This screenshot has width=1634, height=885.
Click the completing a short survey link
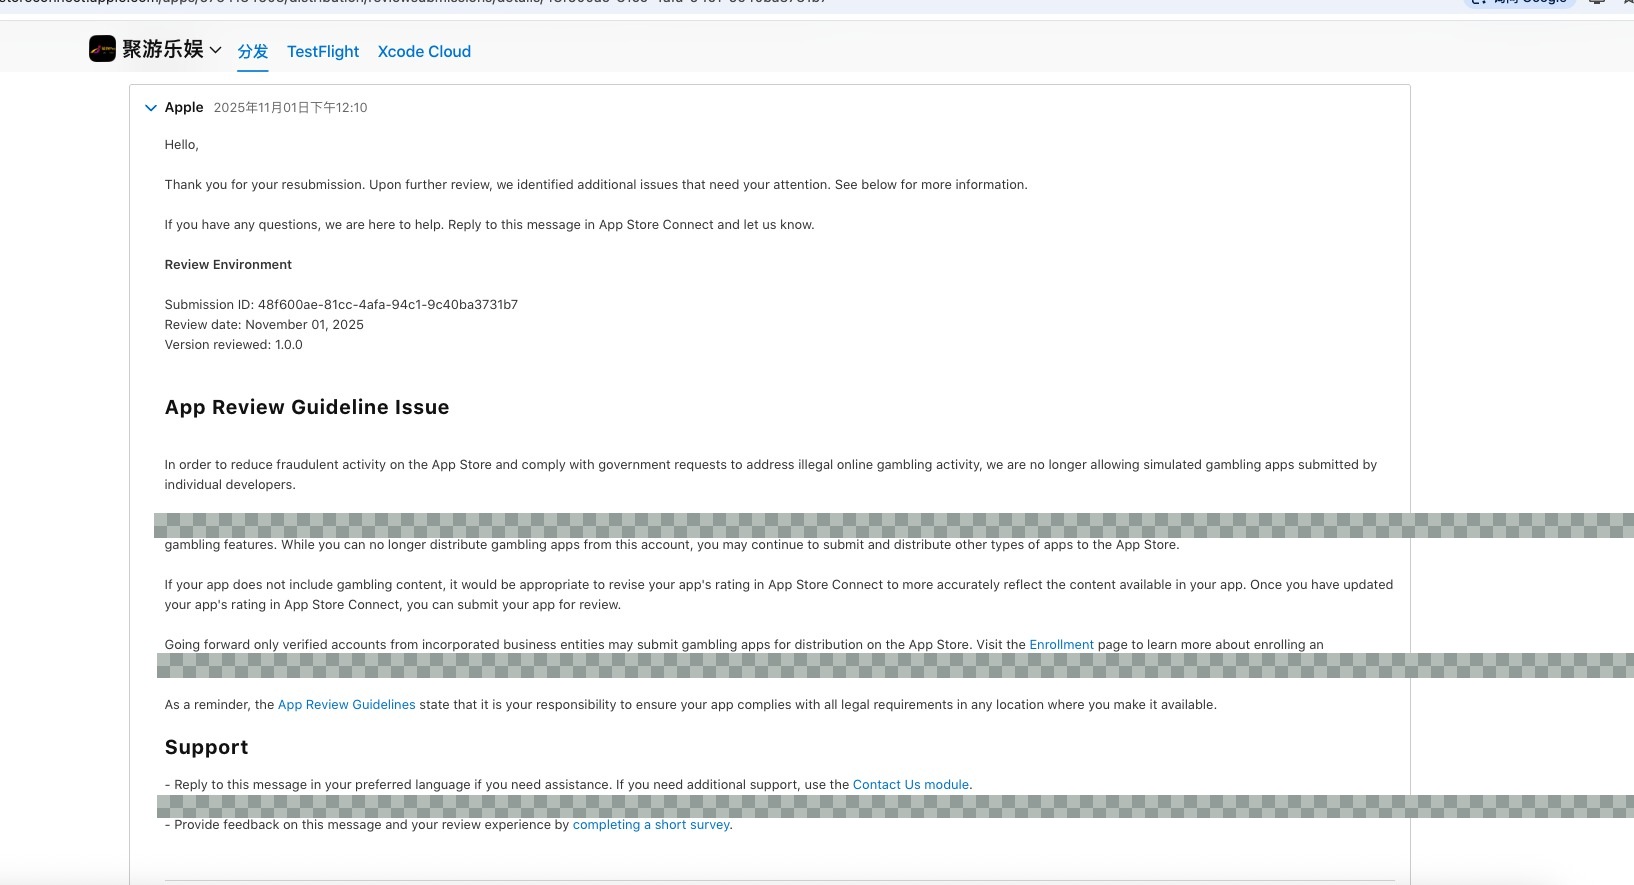click(651, 825)
